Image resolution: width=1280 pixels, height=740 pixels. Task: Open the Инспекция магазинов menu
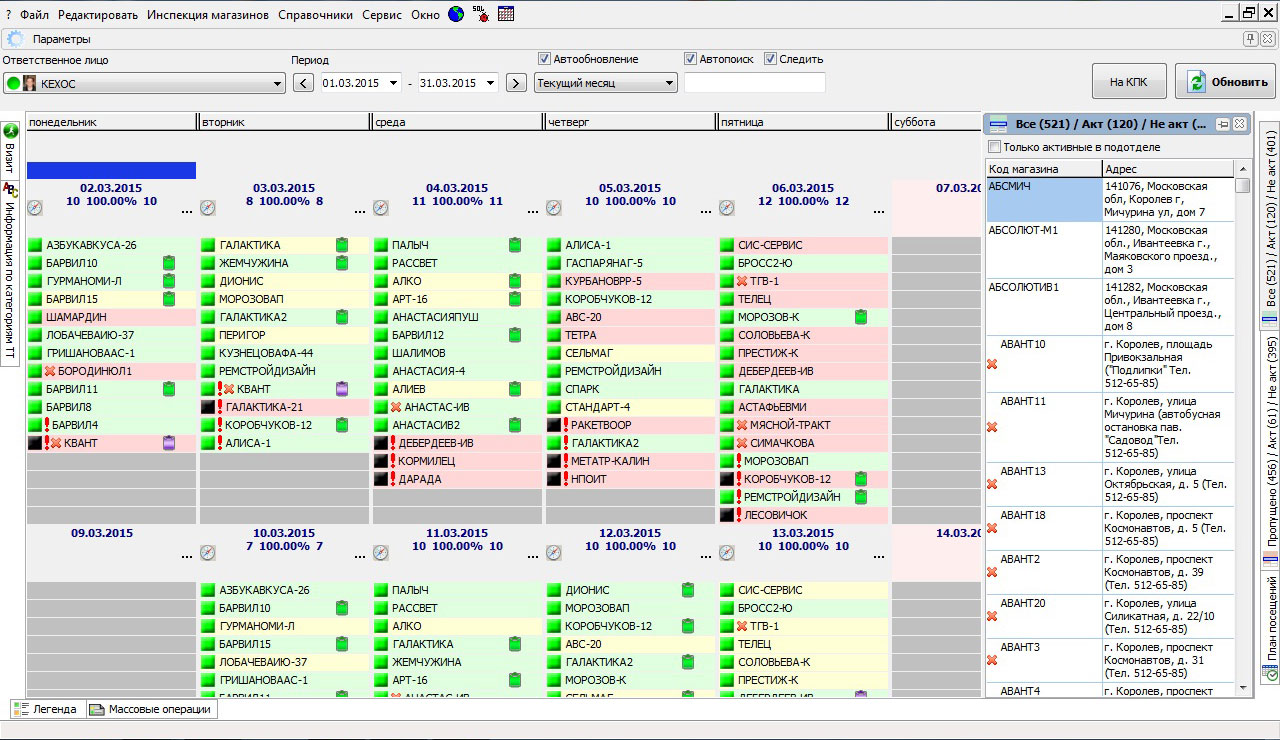pos(208,15)
